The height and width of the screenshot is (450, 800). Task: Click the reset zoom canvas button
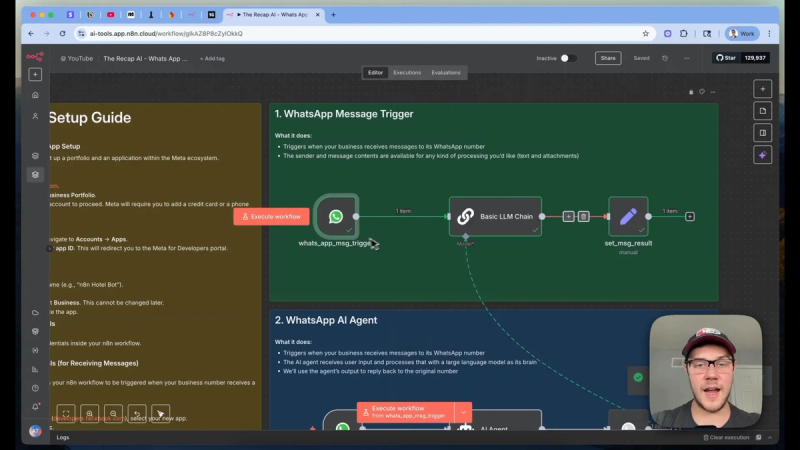(x=137, y=414)
